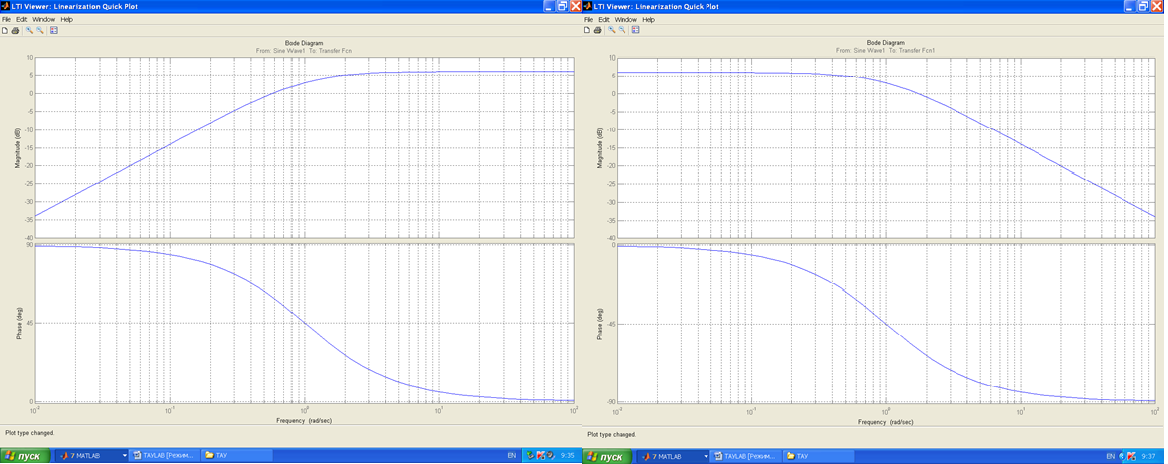Click the right пуск Start button

pyautogui.click(x=606, y=456)
